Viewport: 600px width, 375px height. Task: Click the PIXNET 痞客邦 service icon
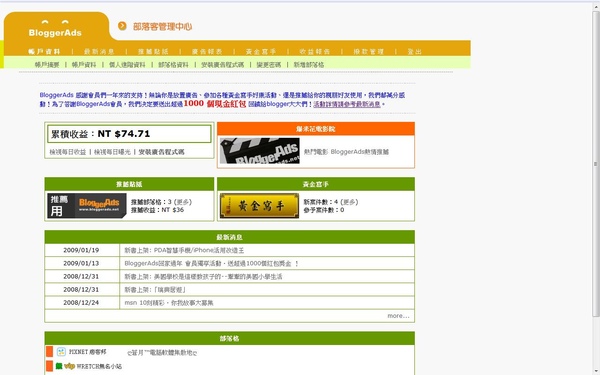(x=61, y=352)
